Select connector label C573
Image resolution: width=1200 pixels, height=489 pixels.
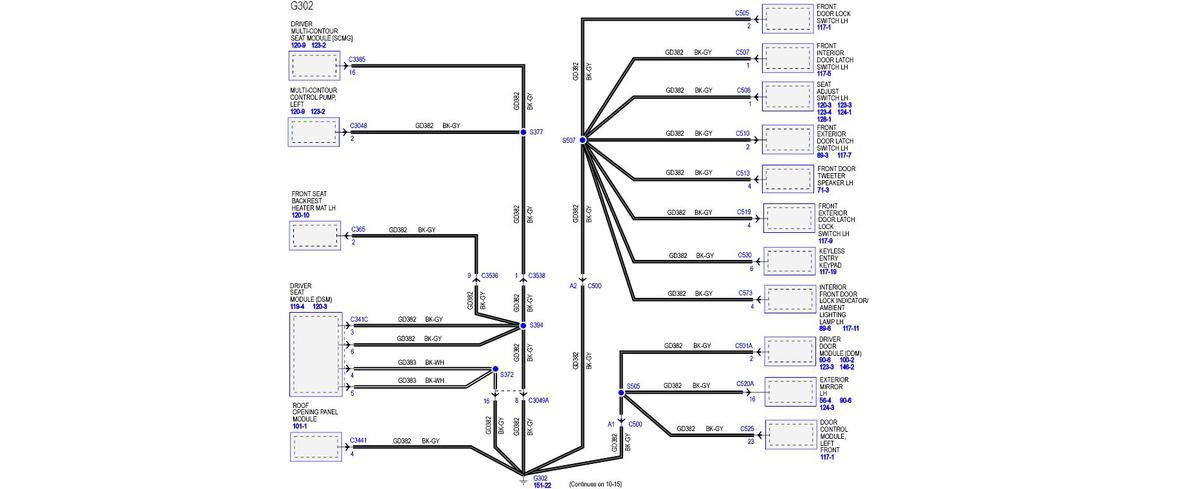745,294
